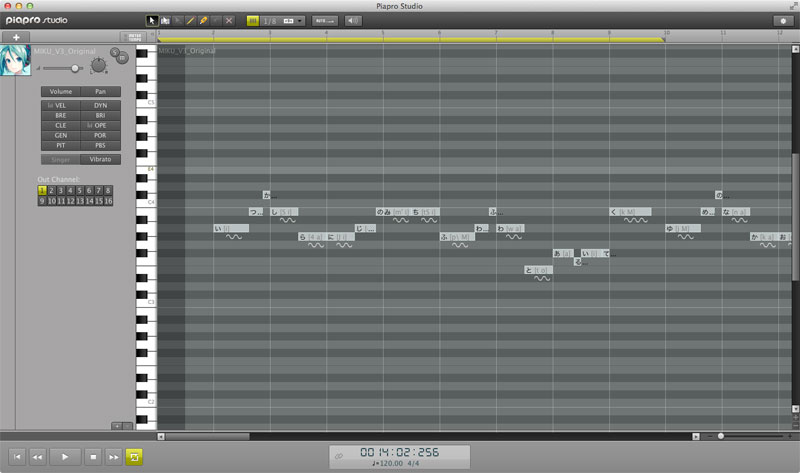This screenshot has width=800, height=473.
Task: Select the BRI parameter button
Action: (101, 115)
